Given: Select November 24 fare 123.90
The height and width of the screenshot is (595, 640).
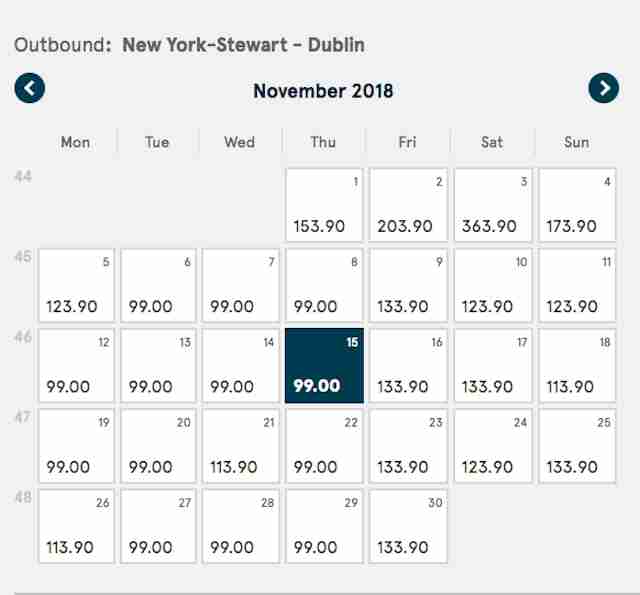Looking at the screenshot, I should point(493,446).
